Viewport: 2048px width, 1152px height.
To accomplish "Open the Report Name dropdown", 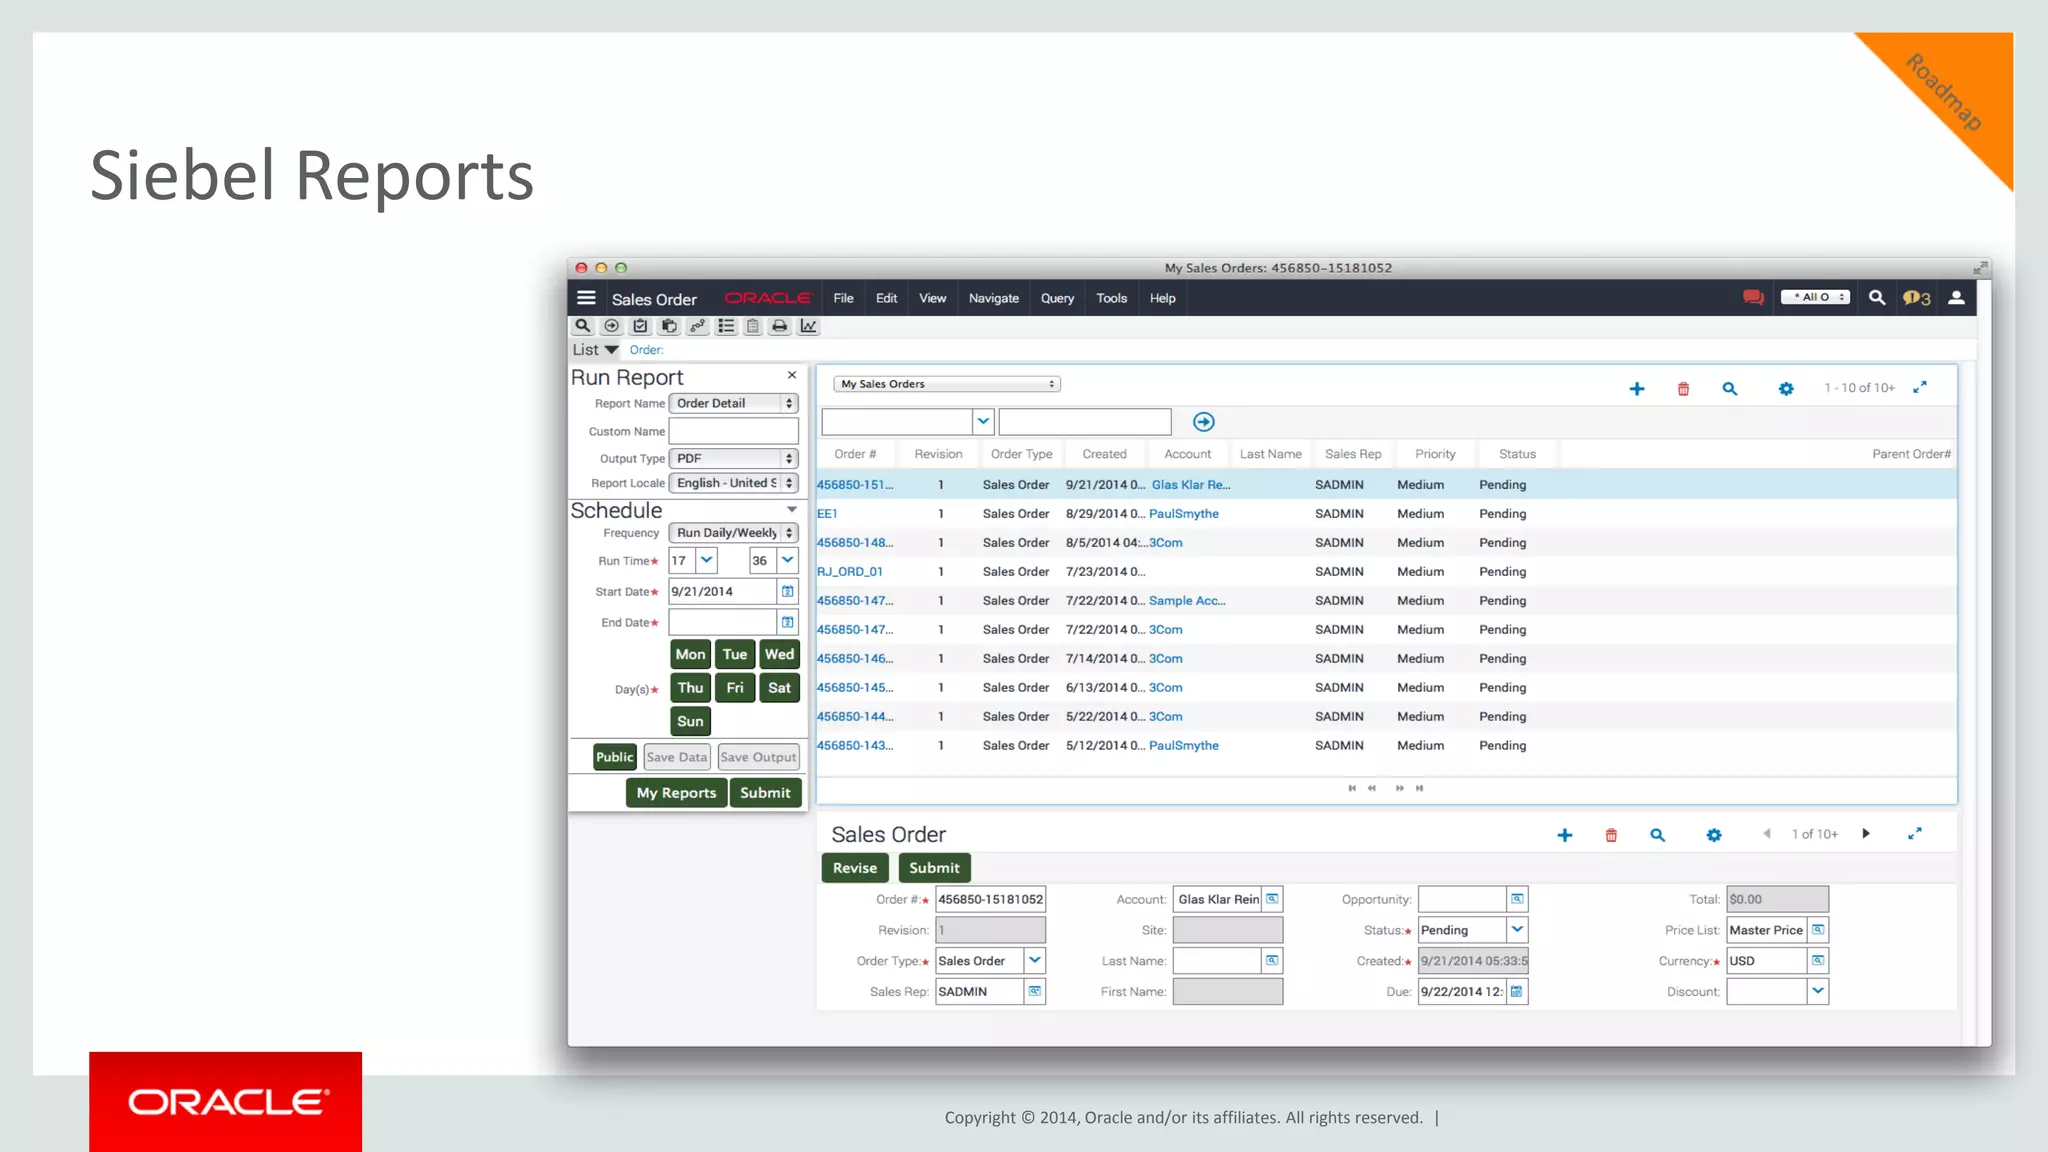I will [733, 403].
